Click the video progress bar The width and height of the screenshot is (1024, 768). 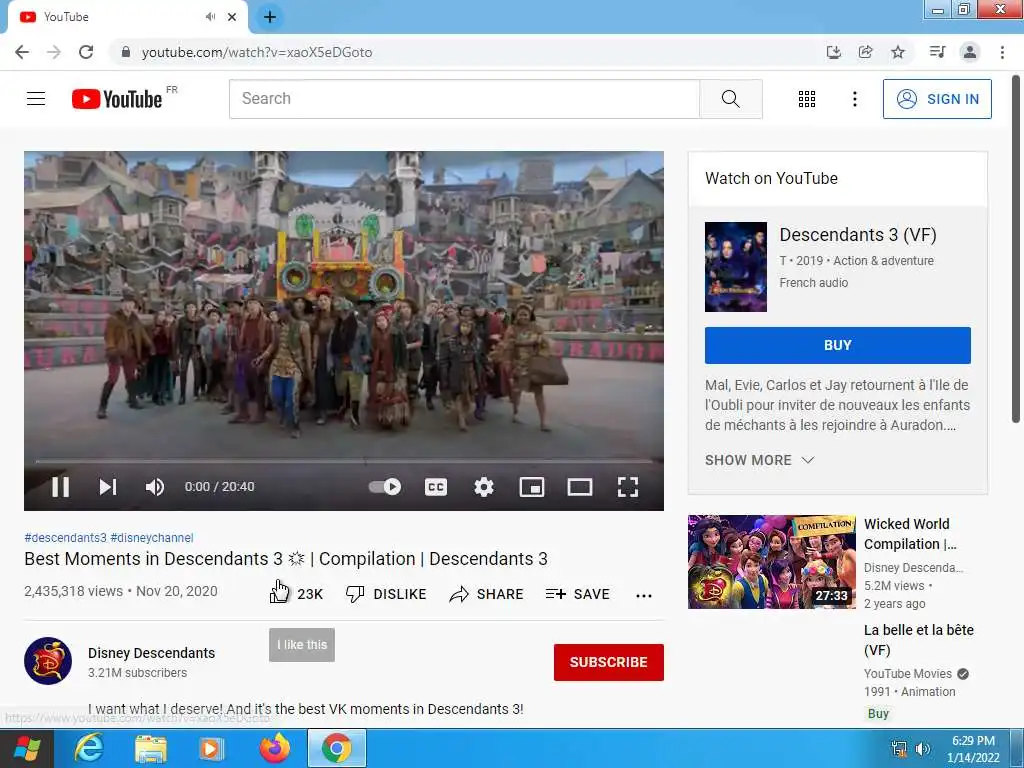(x=344, y=461)
